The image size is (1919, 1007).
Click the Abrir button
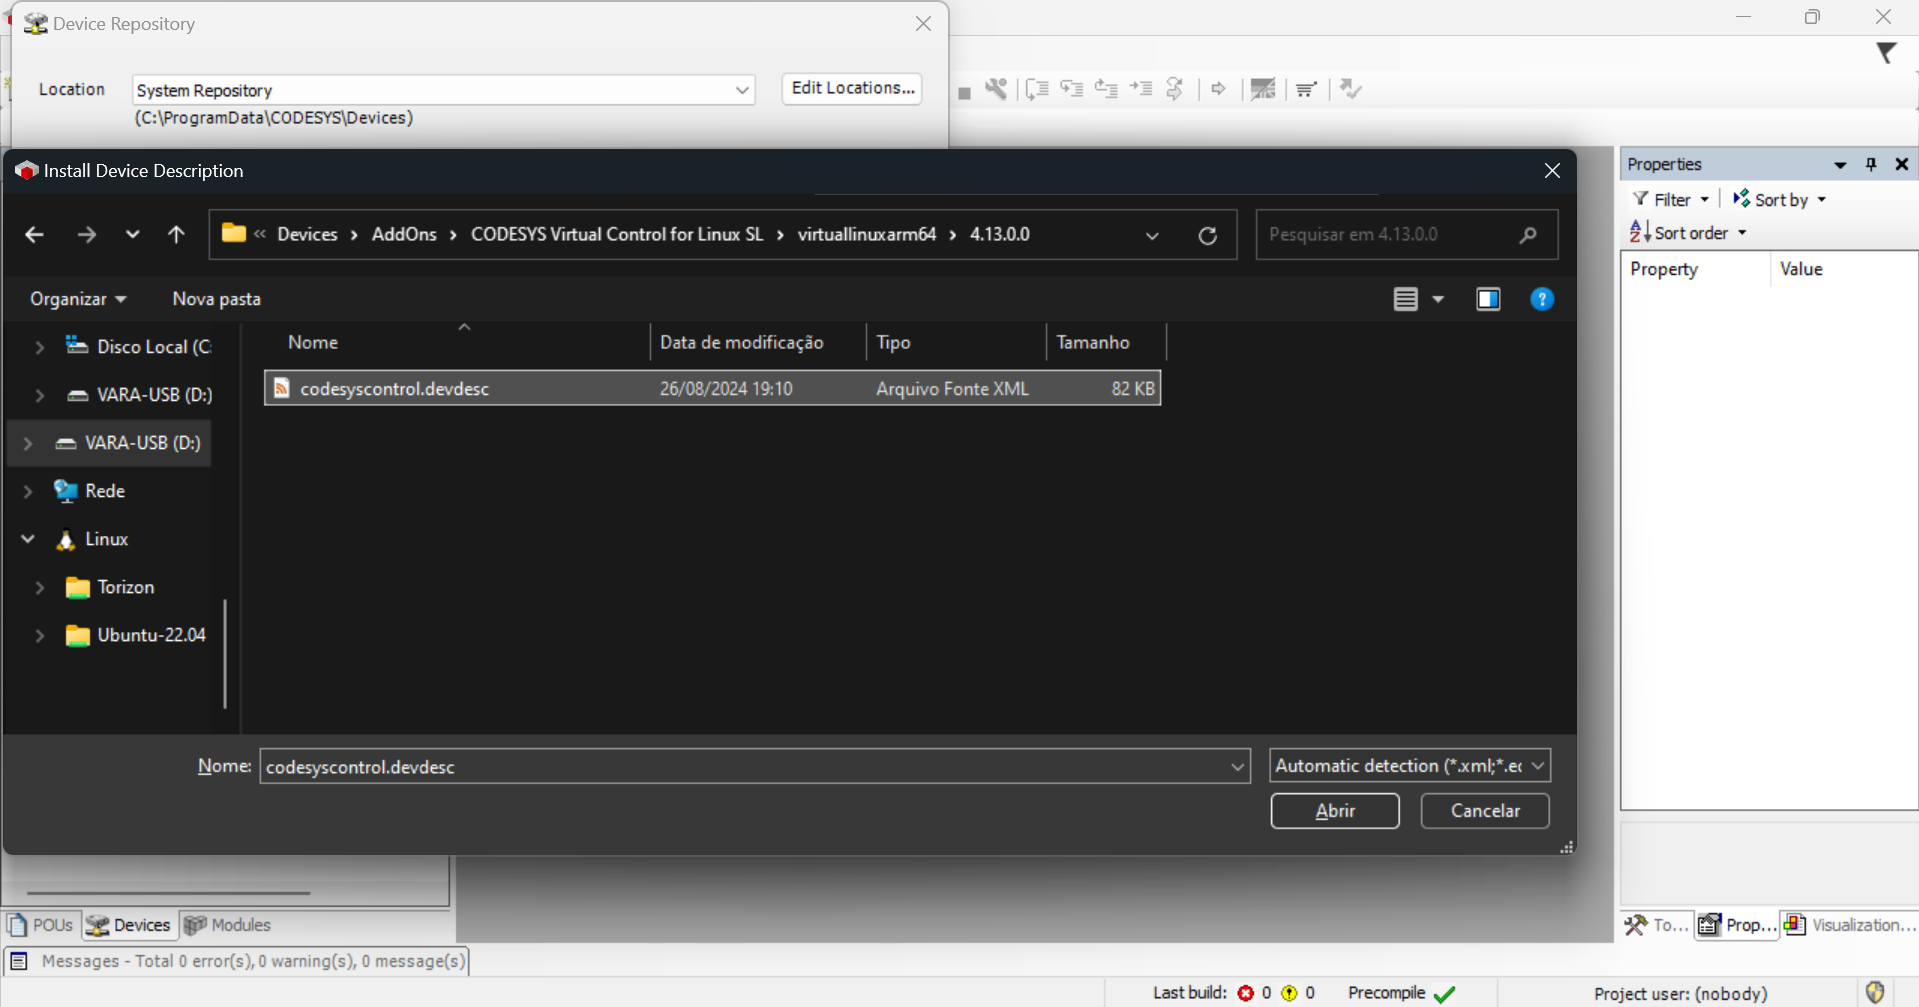1335,811
